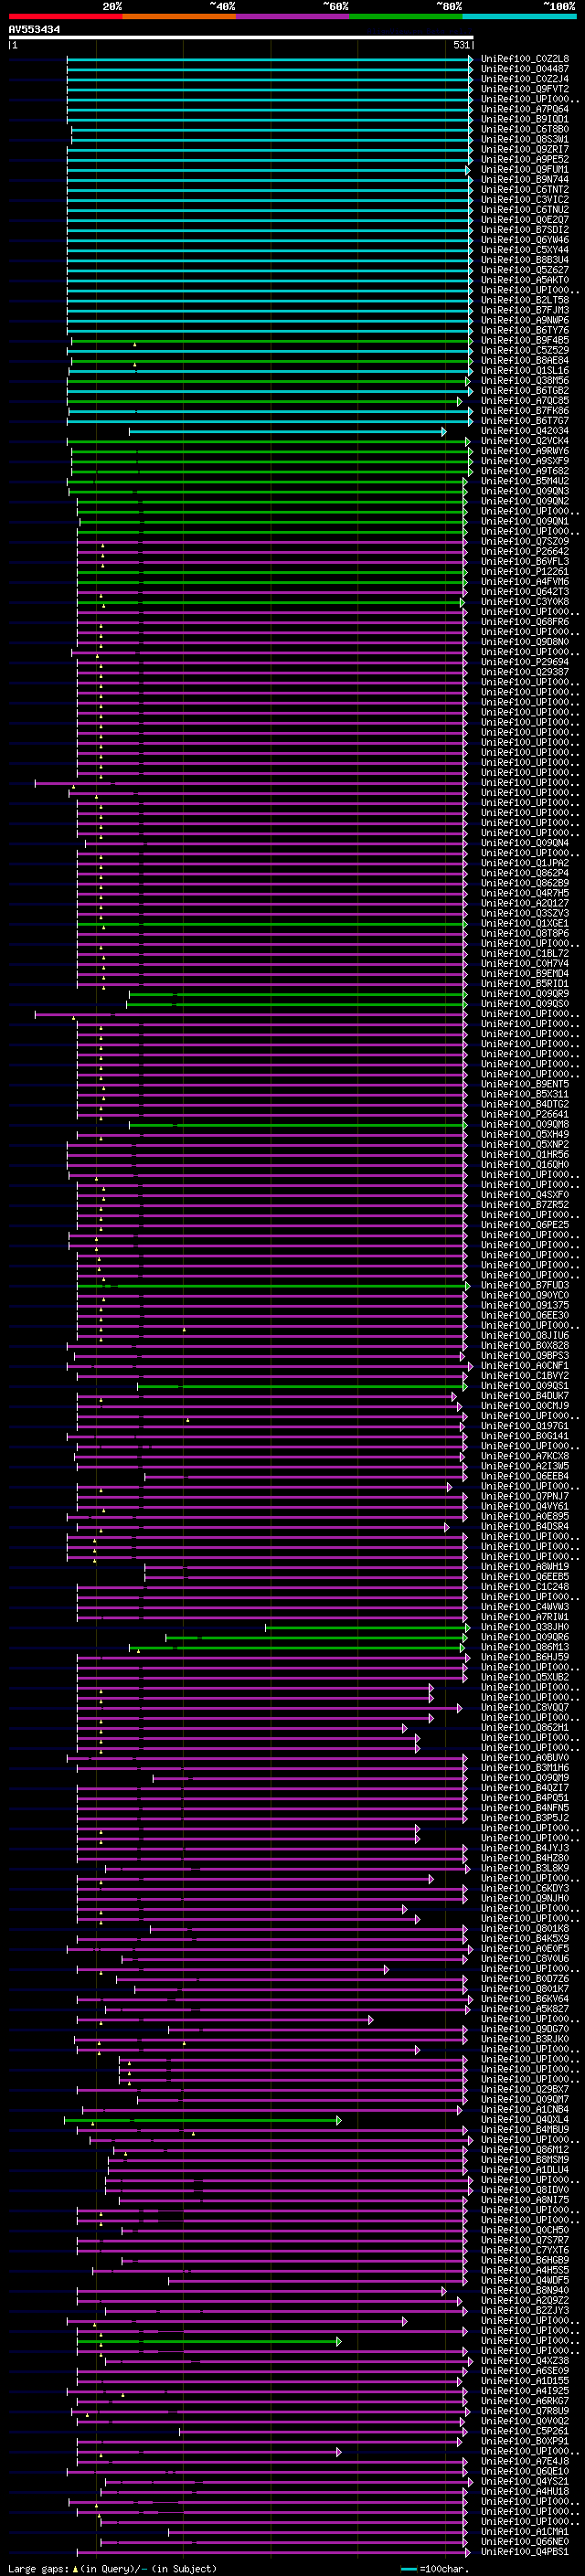Select UniRef100_C6TNT2 in the hit list
Screen dimensions: 585x2576
click(525, 190)
